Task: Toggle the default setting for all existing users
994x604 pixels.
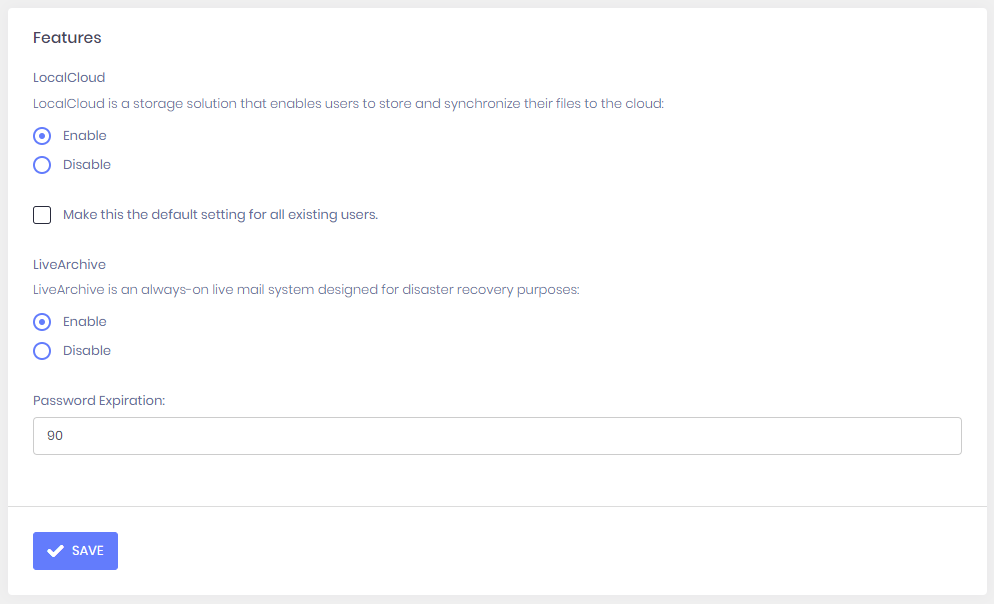Action: (x=42, y=214)
